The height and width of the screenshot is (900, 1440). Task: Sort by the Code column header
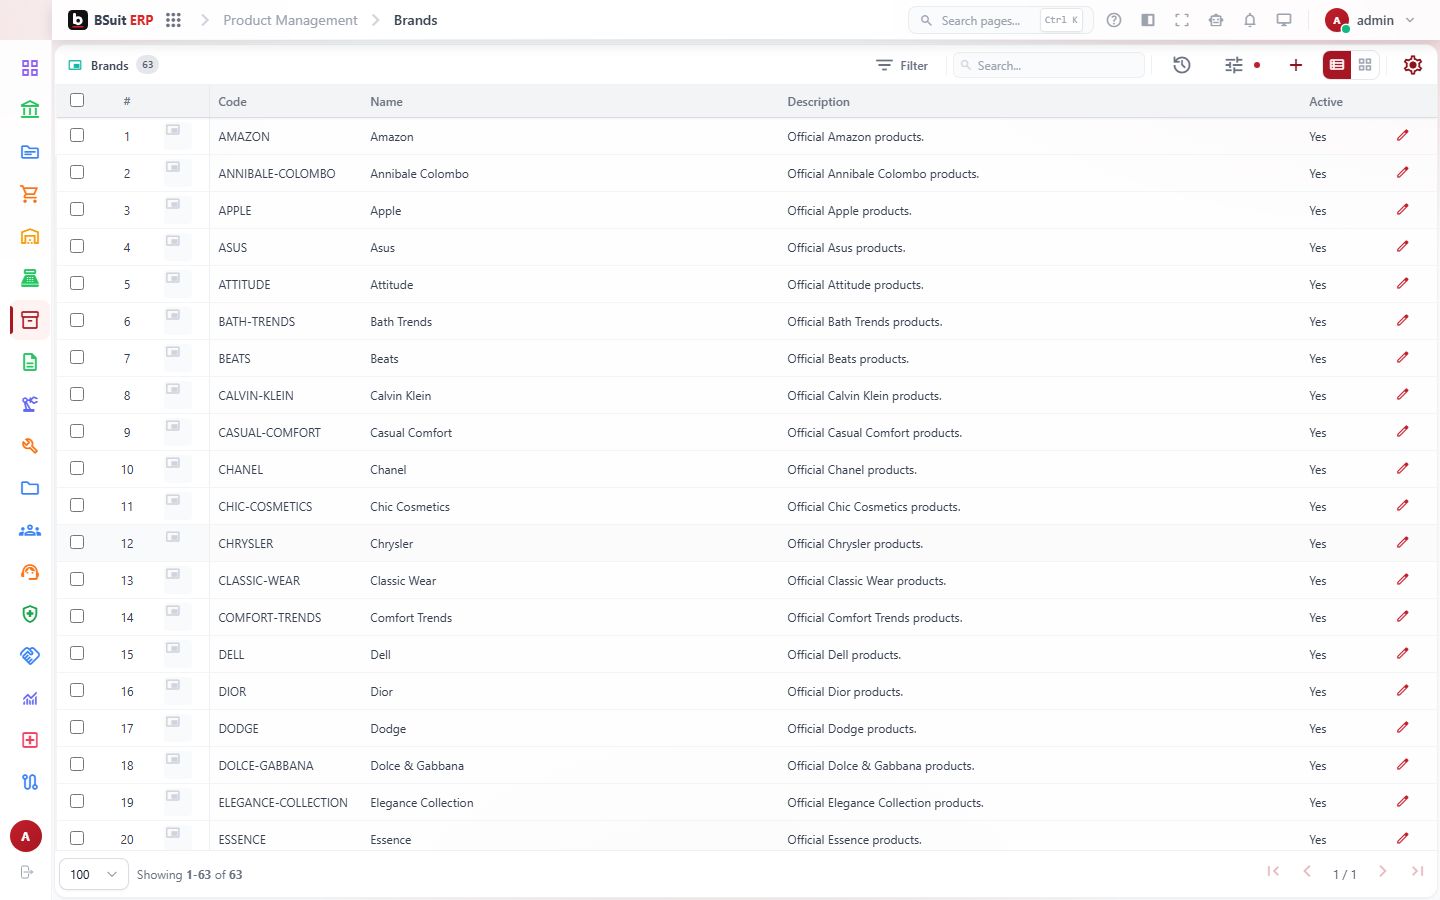pyautogui.click(x=232, y=102)
